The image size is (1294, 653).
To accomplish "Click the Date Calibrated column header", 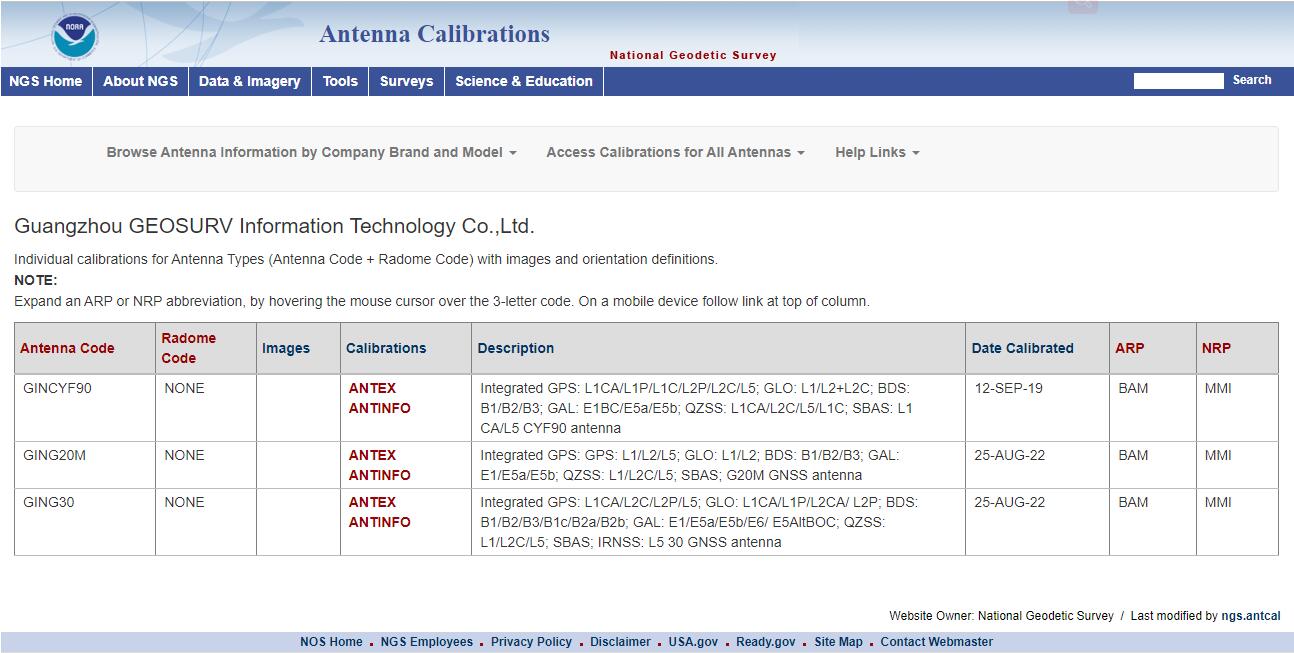I will pyautogui.click(x=1022, y=348).
